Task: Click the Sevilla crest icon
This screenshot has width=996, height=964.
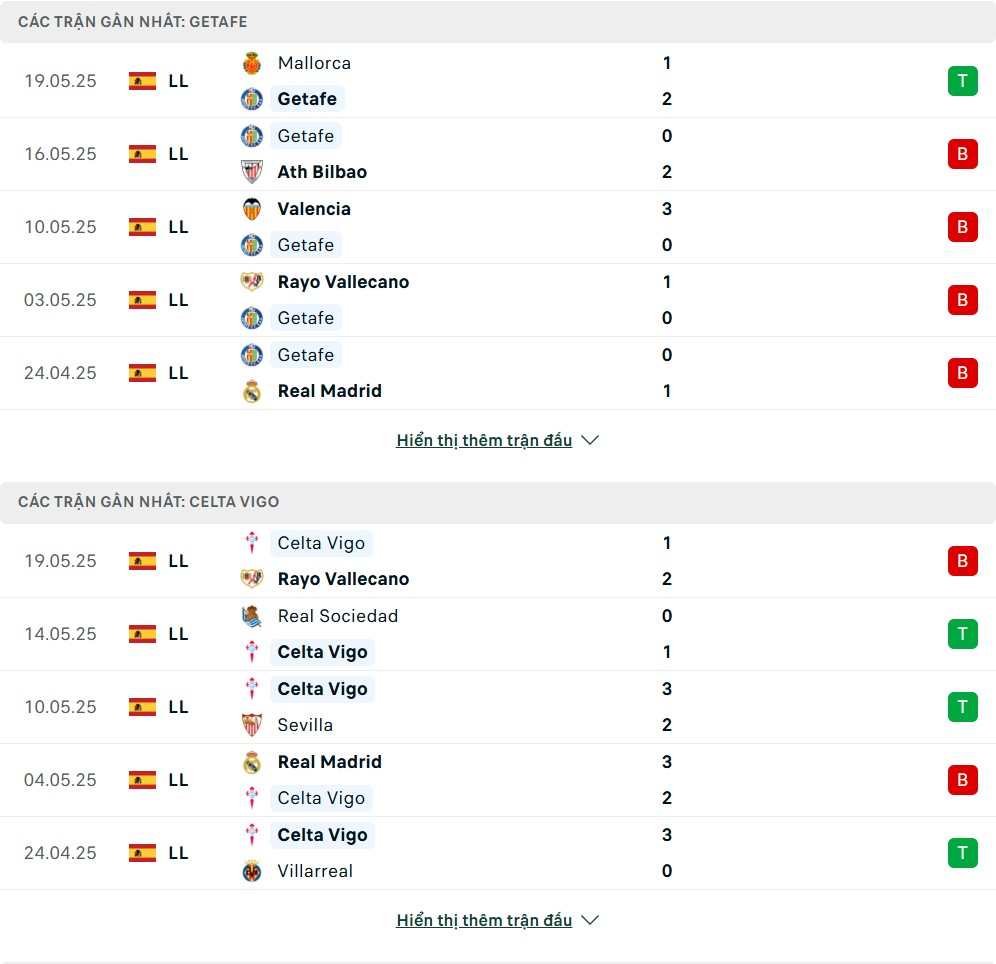Action: point(252,725)
